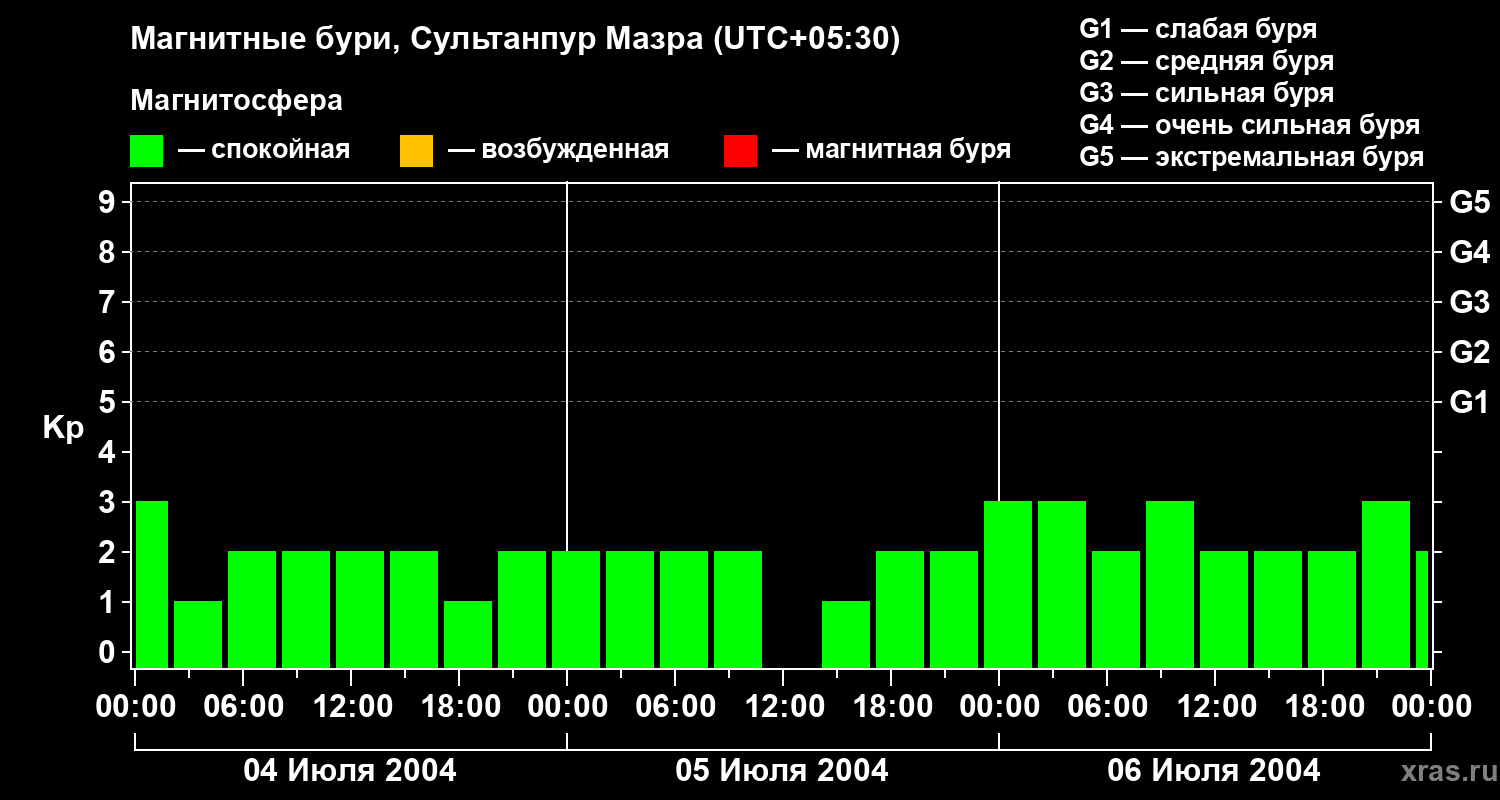Click the '12:00' time label under 04 July

(351, 706)
